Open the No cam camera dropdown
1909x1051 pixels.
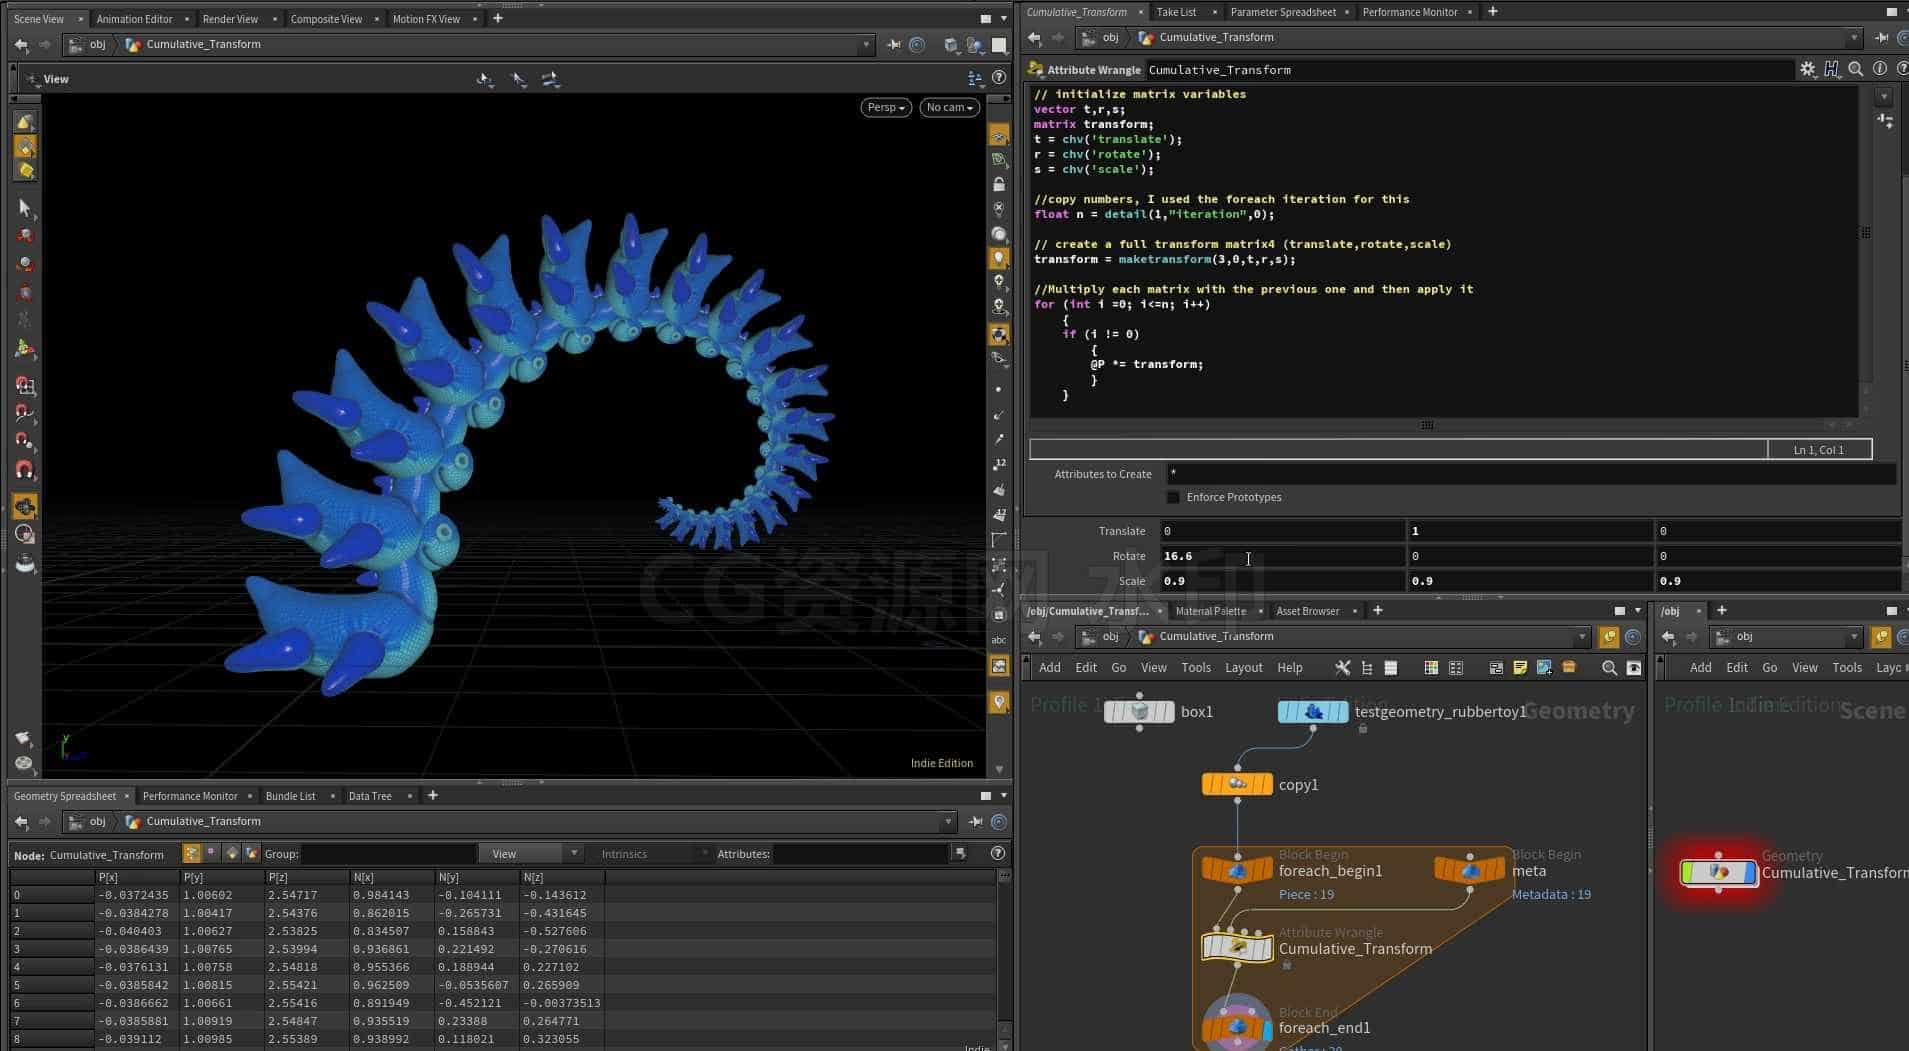(949, 107)
